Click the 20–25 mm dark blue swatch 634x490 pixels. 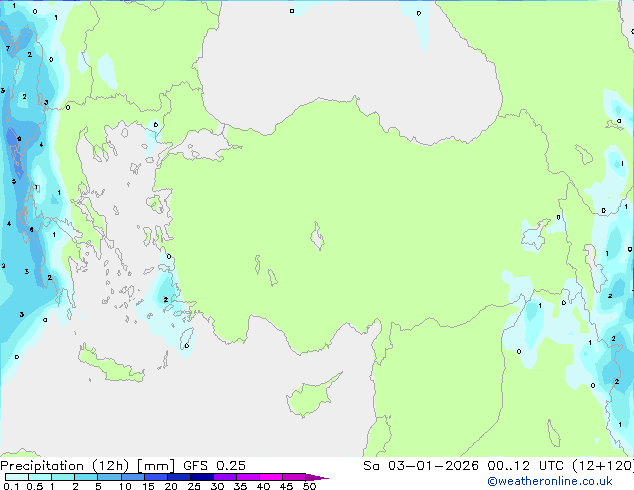(178, 477)
